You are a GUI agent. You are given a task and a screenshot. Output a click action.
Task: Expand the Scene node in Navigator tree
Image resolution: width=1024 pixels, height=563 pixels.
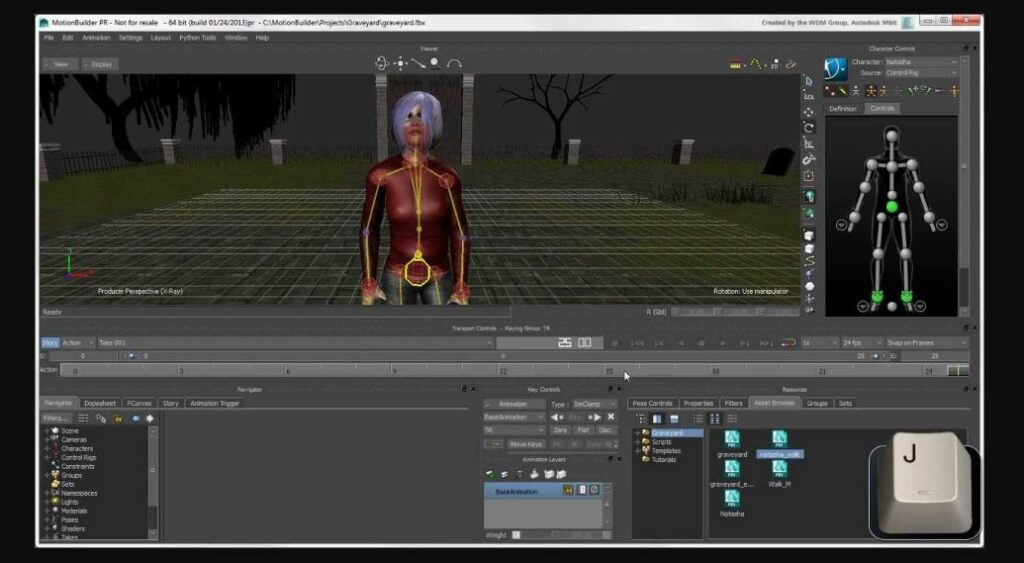[47, 431]
